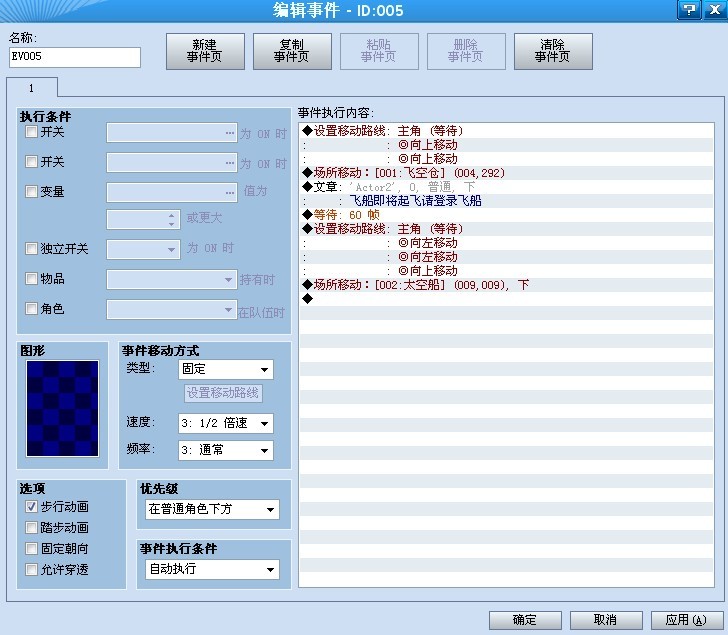The width and height of the screenshot is (728, 635).
Task: Uncheck the 步行动画 option
Action: 31,506
